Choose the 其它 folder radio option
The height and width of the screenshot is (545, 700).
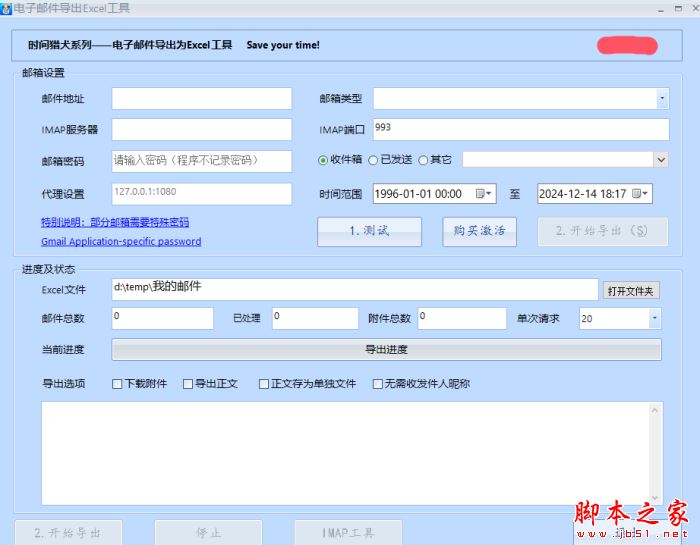[423, 160]
